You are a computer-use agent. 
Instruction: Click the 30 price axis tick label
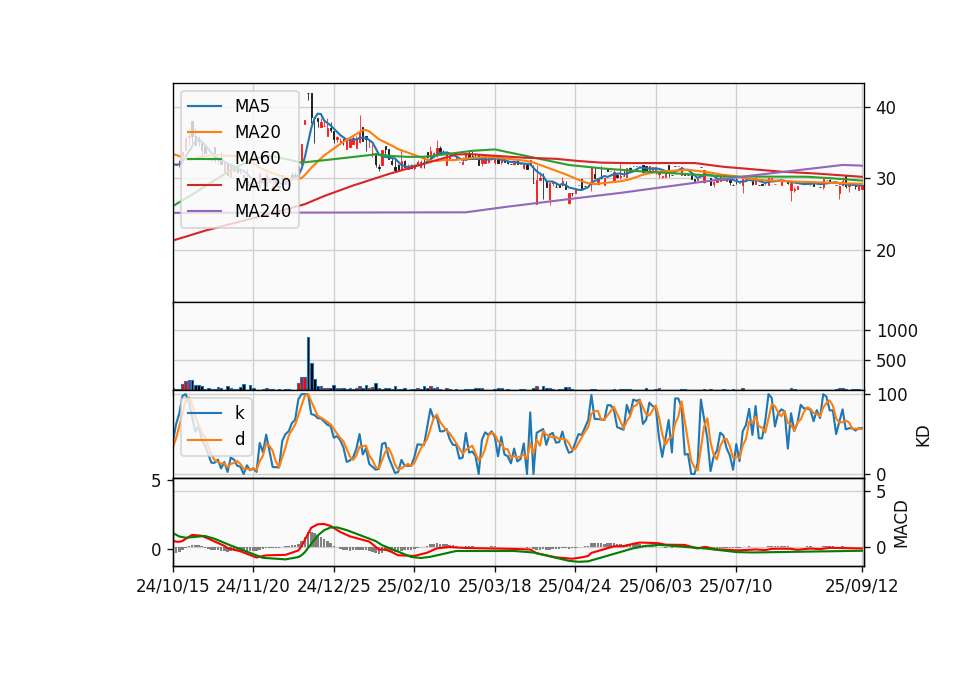pyautogui.click(x=886, y=179)
